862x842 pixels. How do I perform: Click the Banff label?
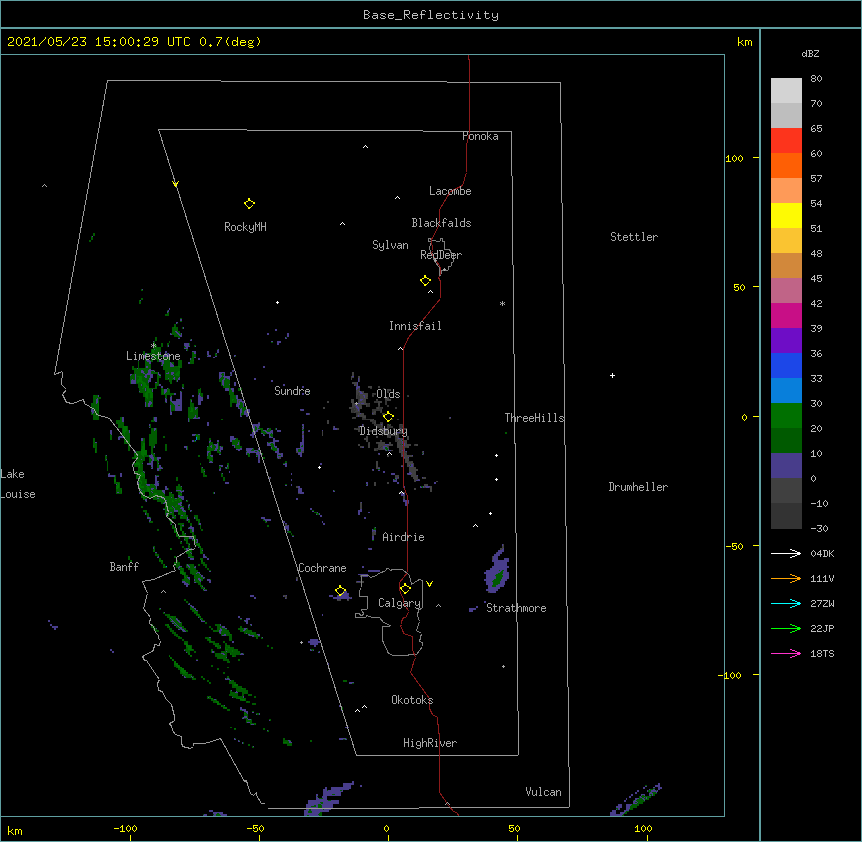[124, 567]
